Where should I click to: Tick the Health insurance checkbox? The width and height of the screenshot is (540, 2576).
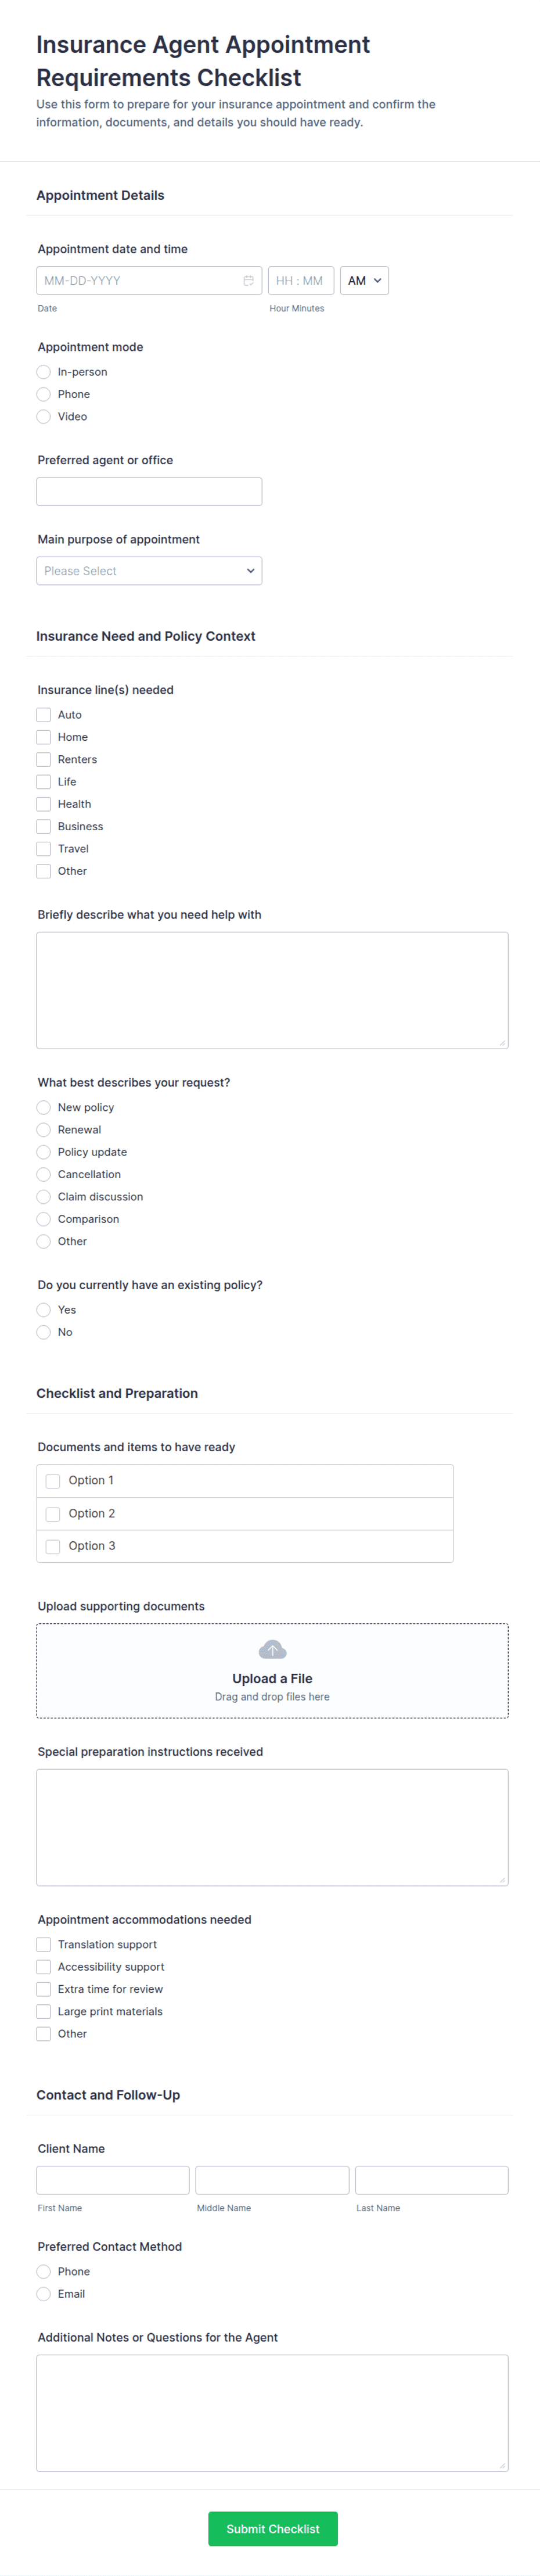[x=44, y=804]
